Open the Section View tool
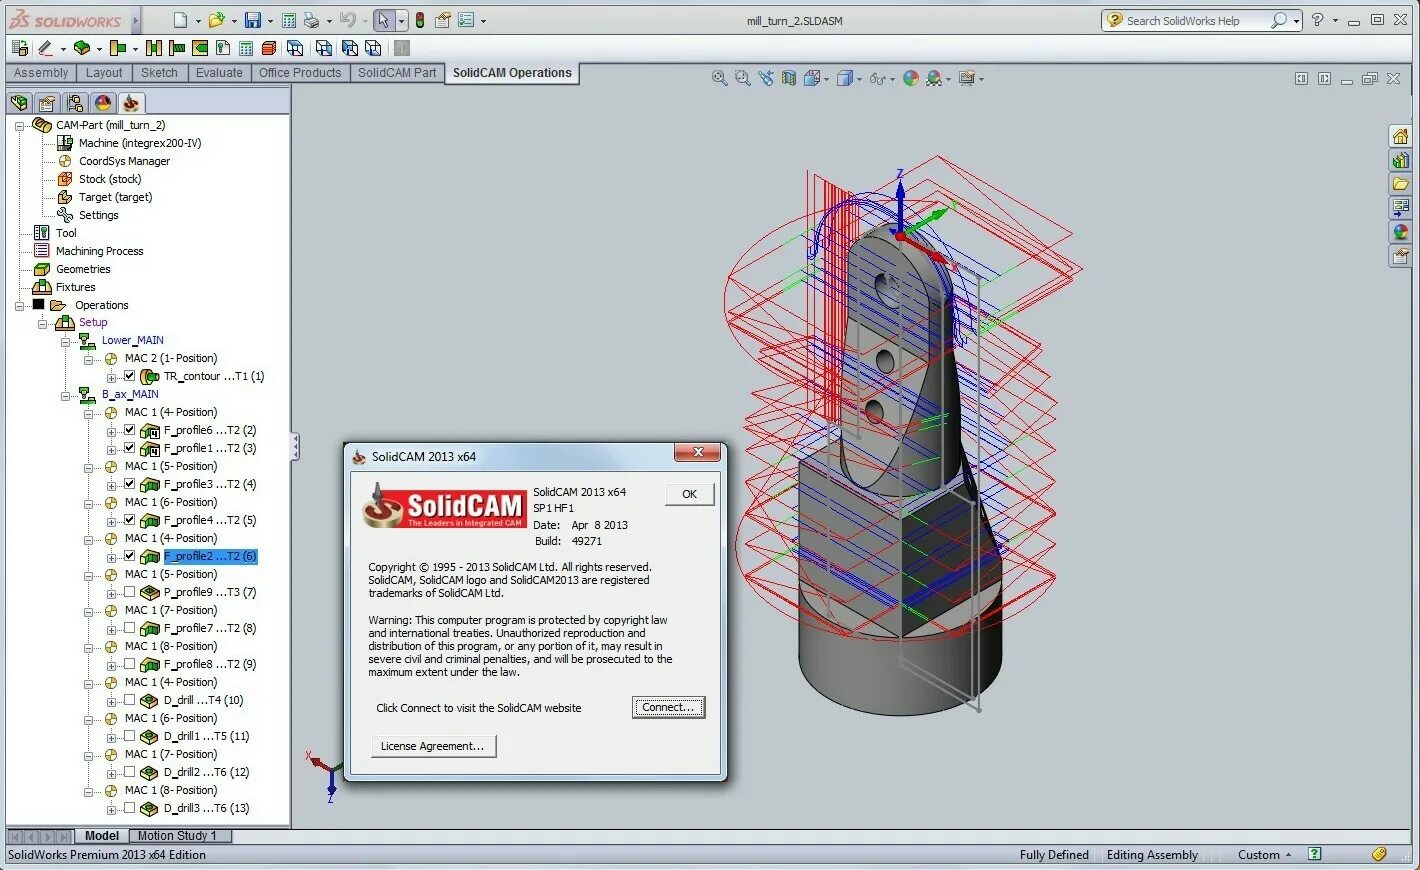The image size is (1420, 870). point(788,78)
